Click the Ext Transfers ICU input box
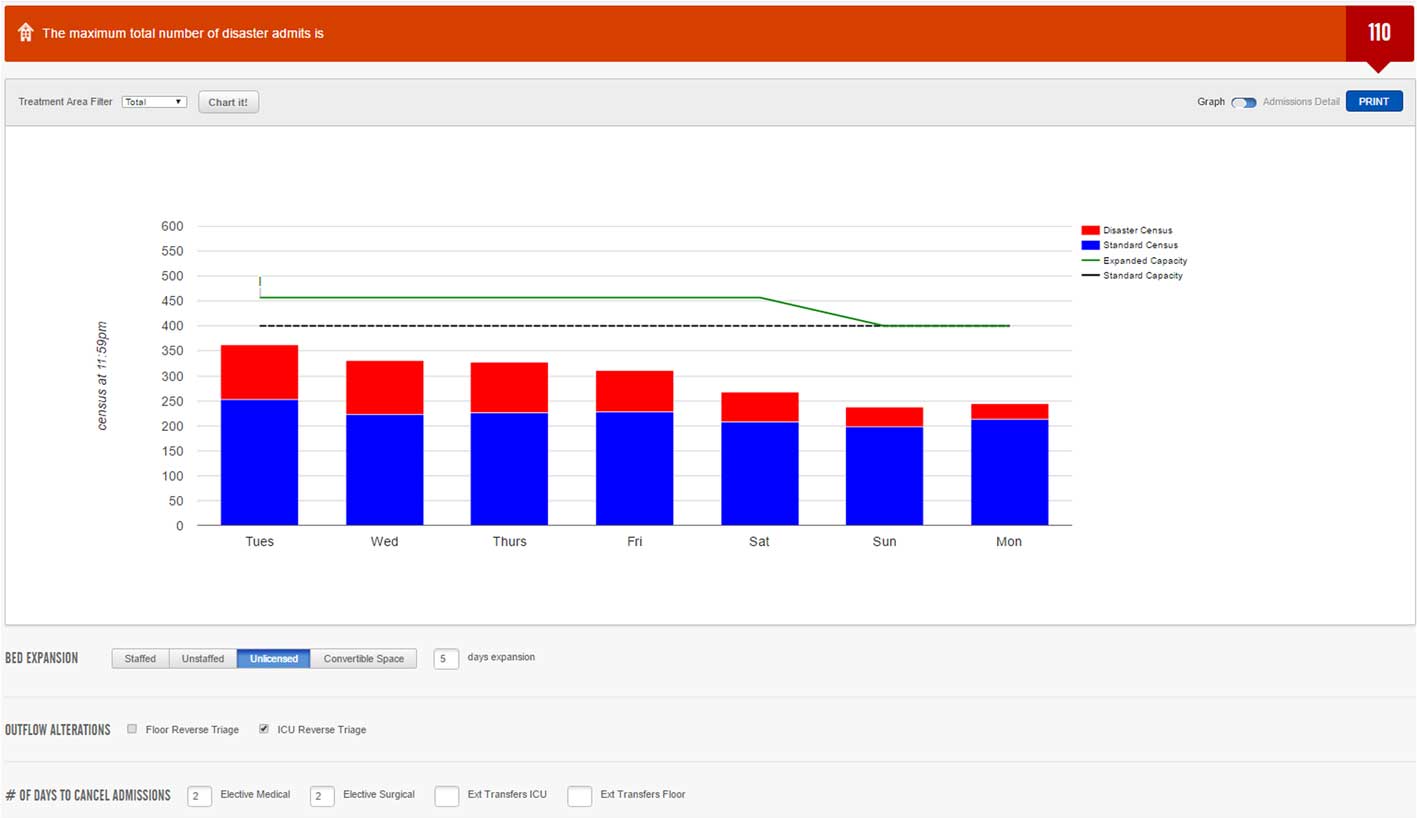Screen dimensions: 1417x819 tap(446, 796)
